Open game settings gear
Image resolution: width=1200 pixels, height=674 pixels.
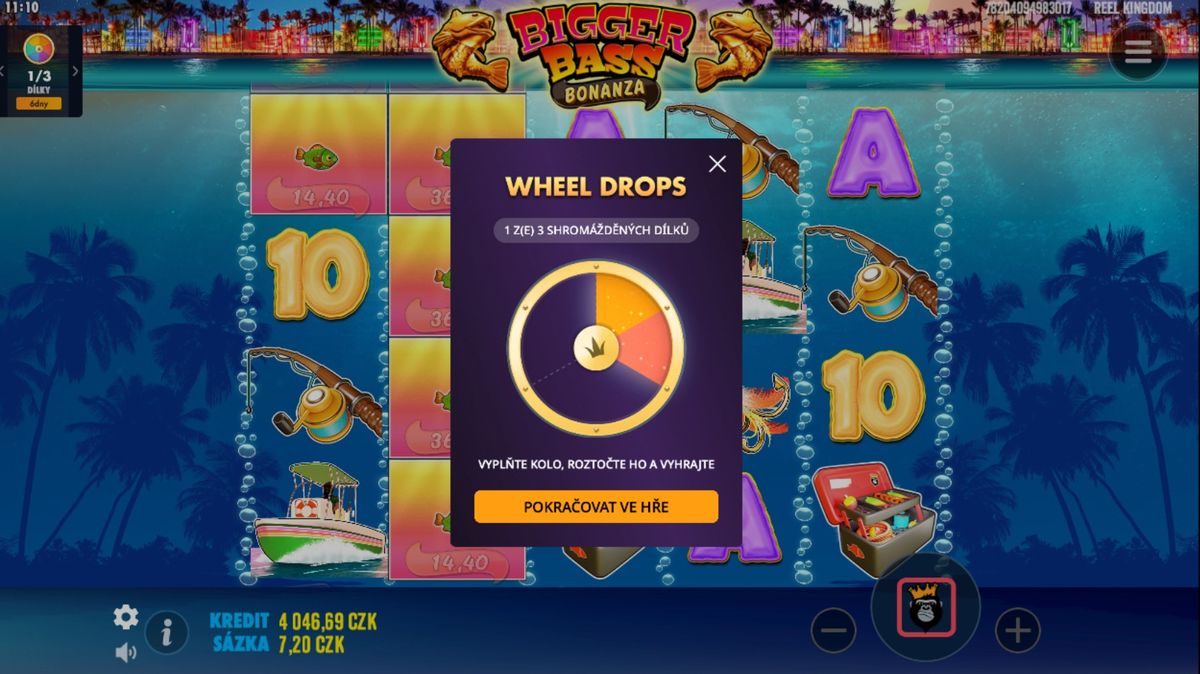(126, 617)
